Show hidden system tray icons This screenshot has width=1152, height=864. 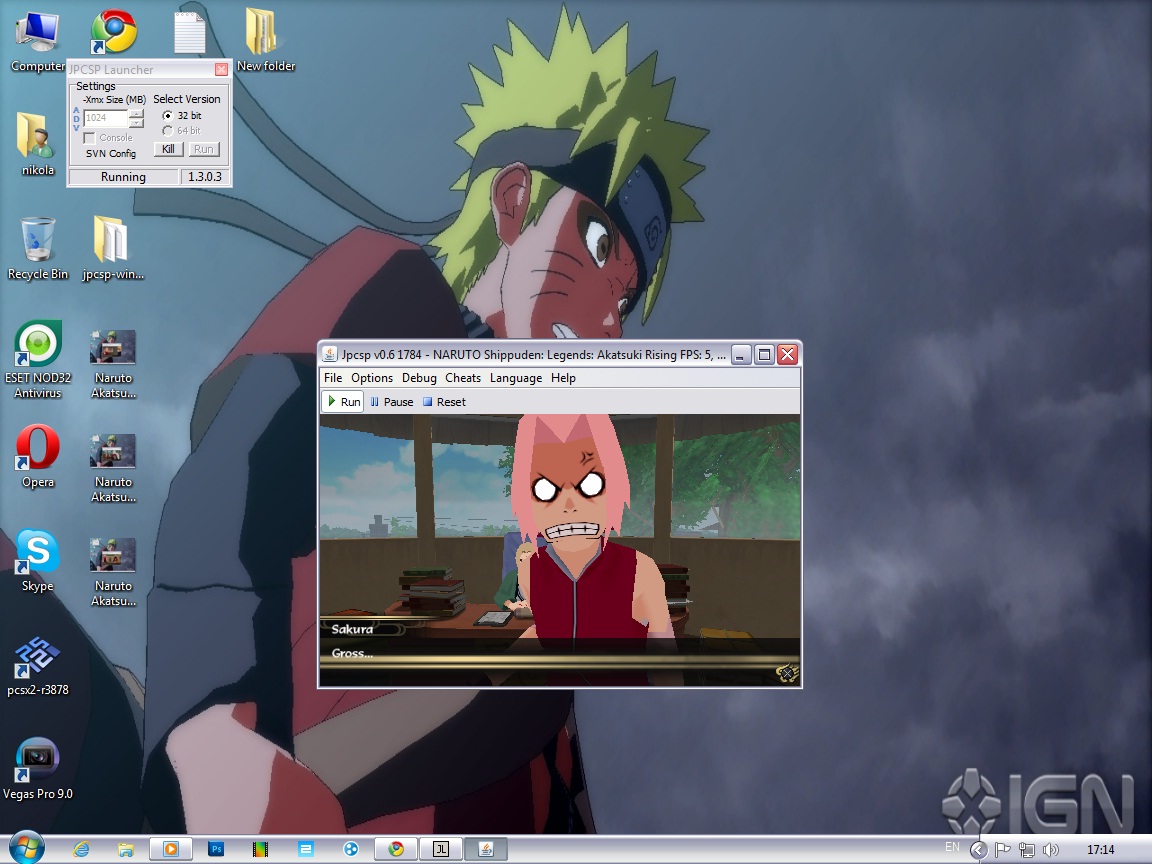[x=979, y=850]
